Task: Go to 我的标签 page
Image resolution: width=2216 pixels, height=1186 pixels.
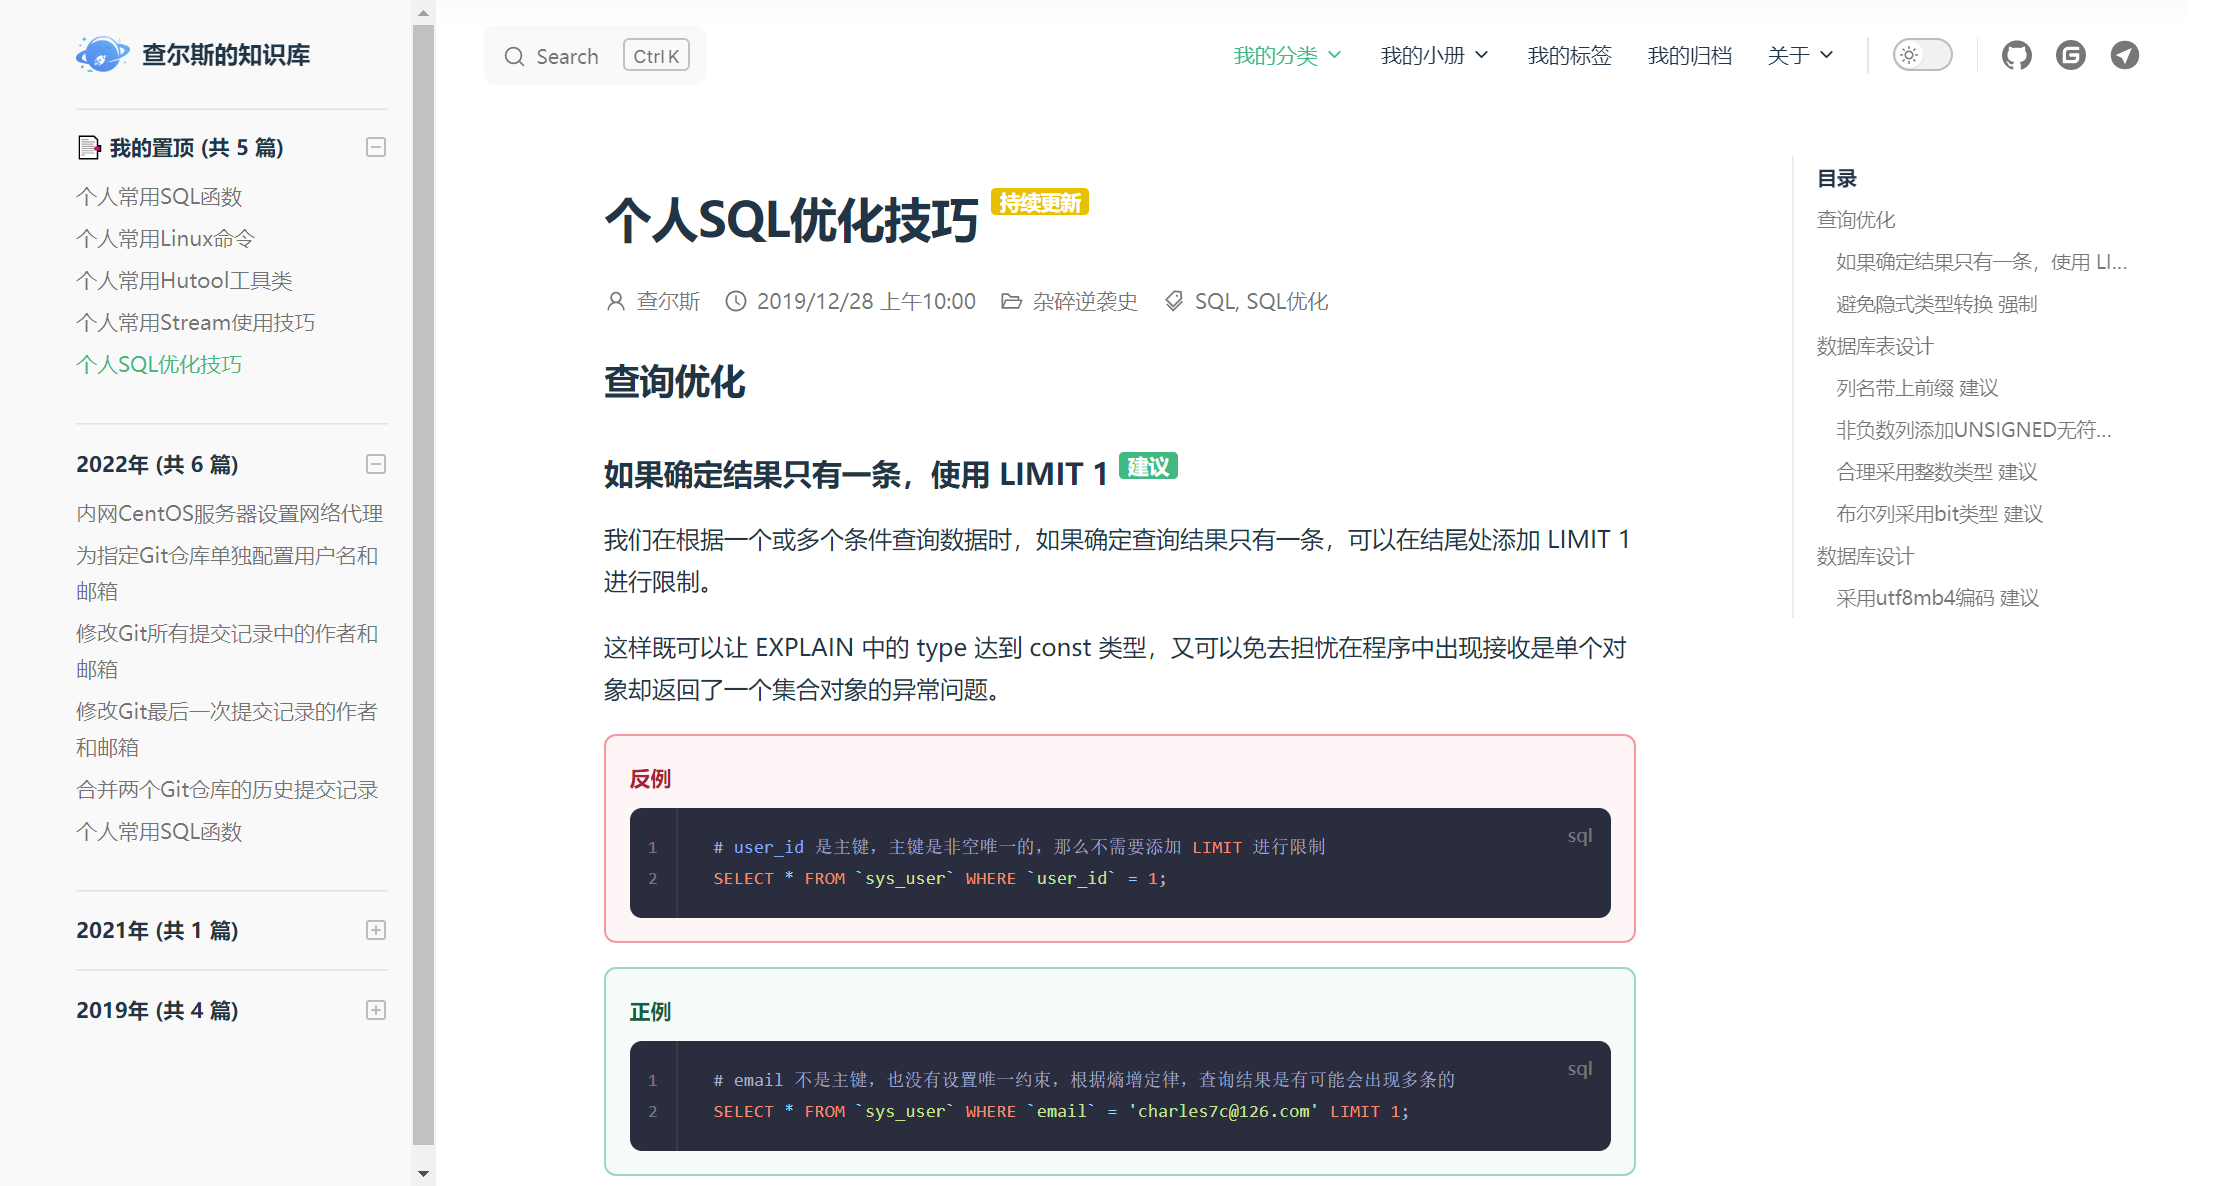Action: coord(1569,55)
